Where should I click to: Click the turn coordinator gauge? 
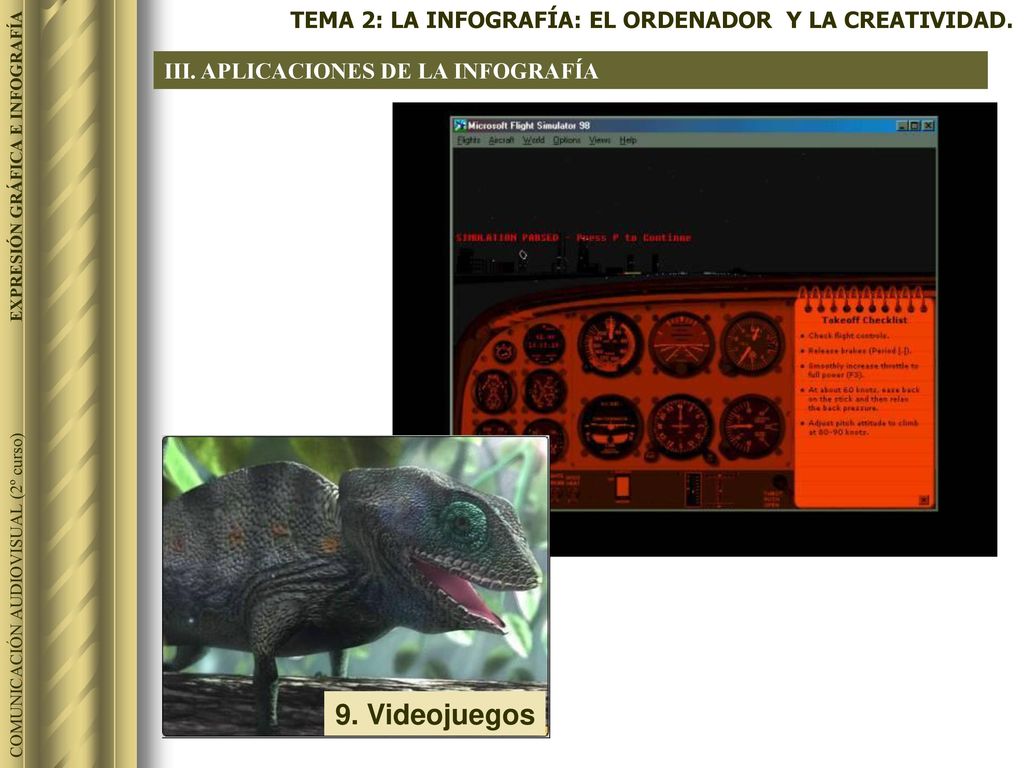coord(609,426)
